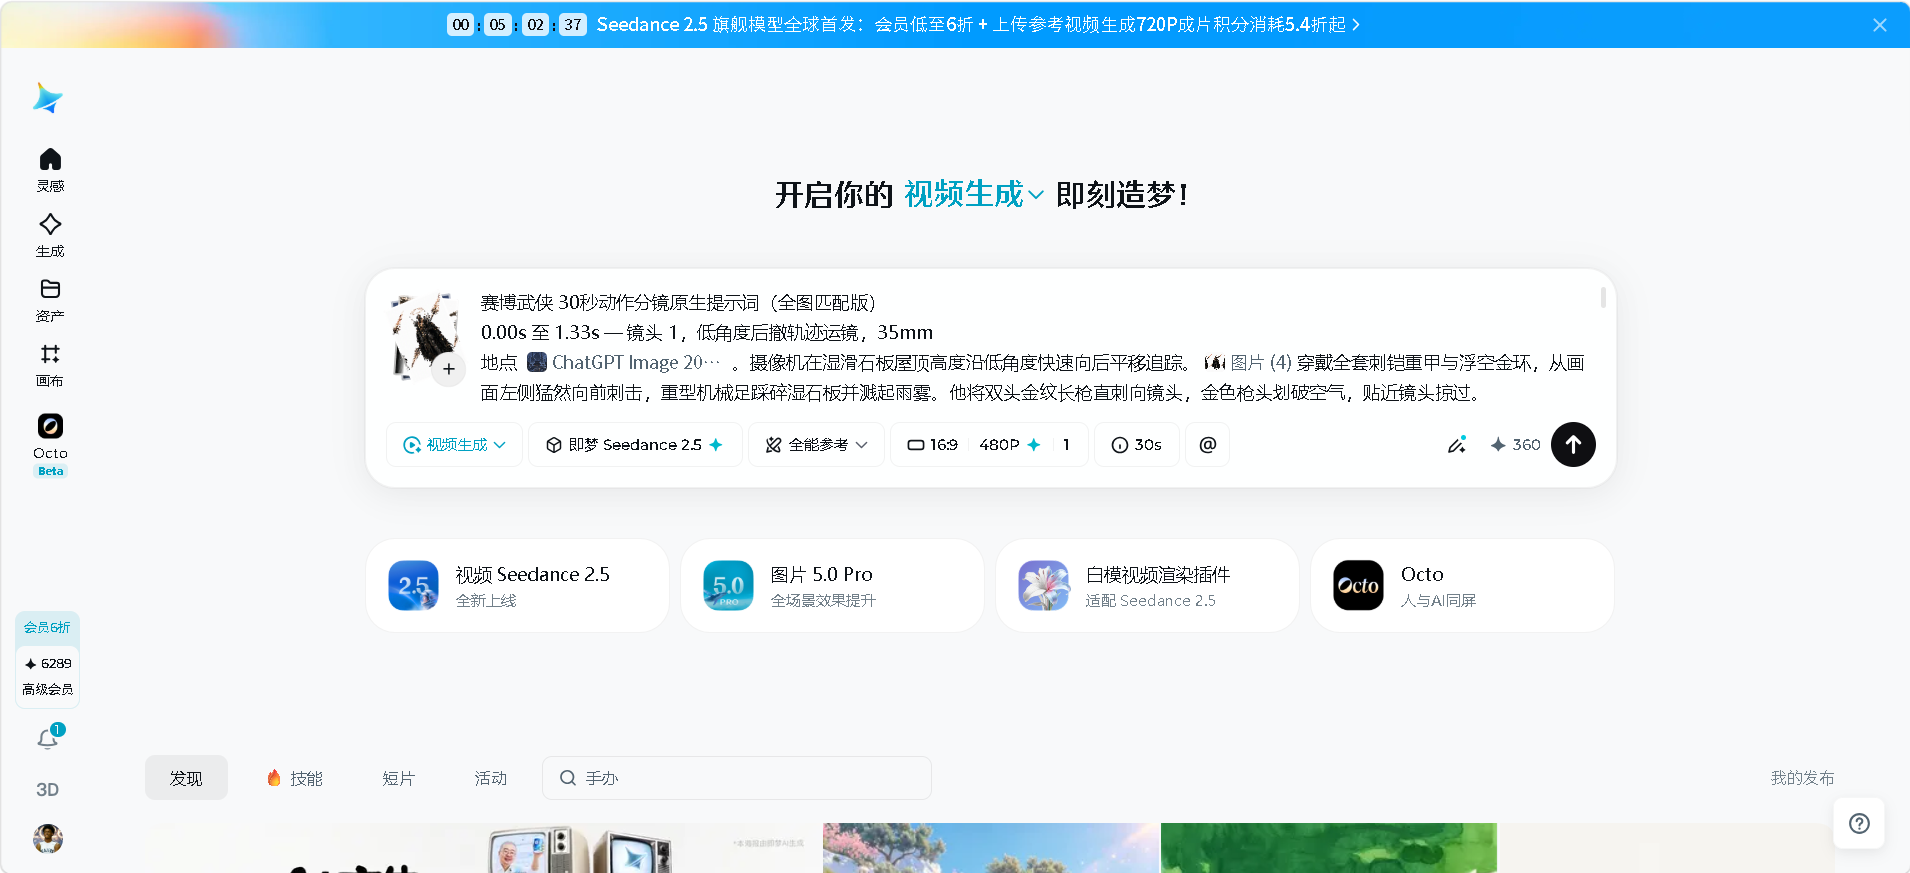
Task: Close the Seedance 2.5 promo banner
Action: (1880, 25)
